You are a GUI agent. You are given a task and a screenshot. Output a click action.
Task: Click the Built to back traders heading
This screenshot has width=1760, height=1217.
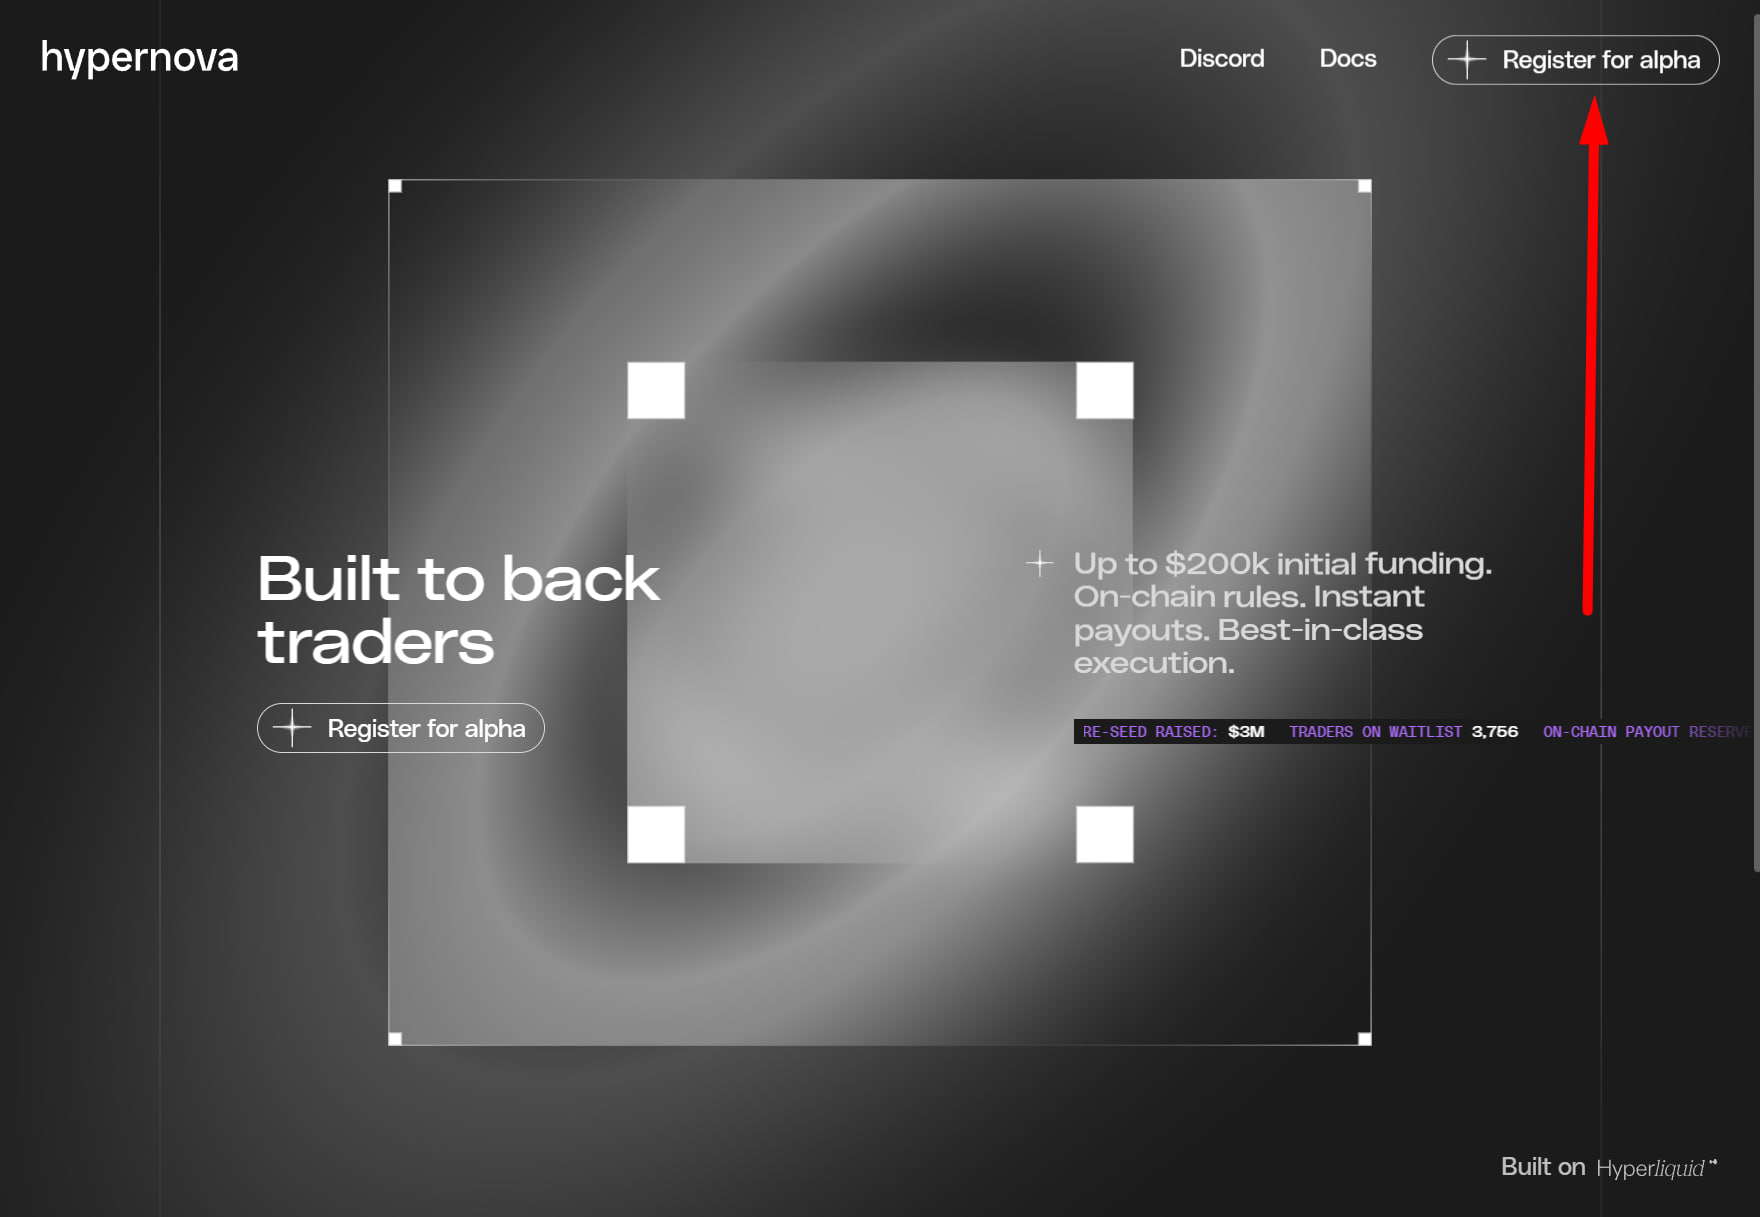click(458, 610)
